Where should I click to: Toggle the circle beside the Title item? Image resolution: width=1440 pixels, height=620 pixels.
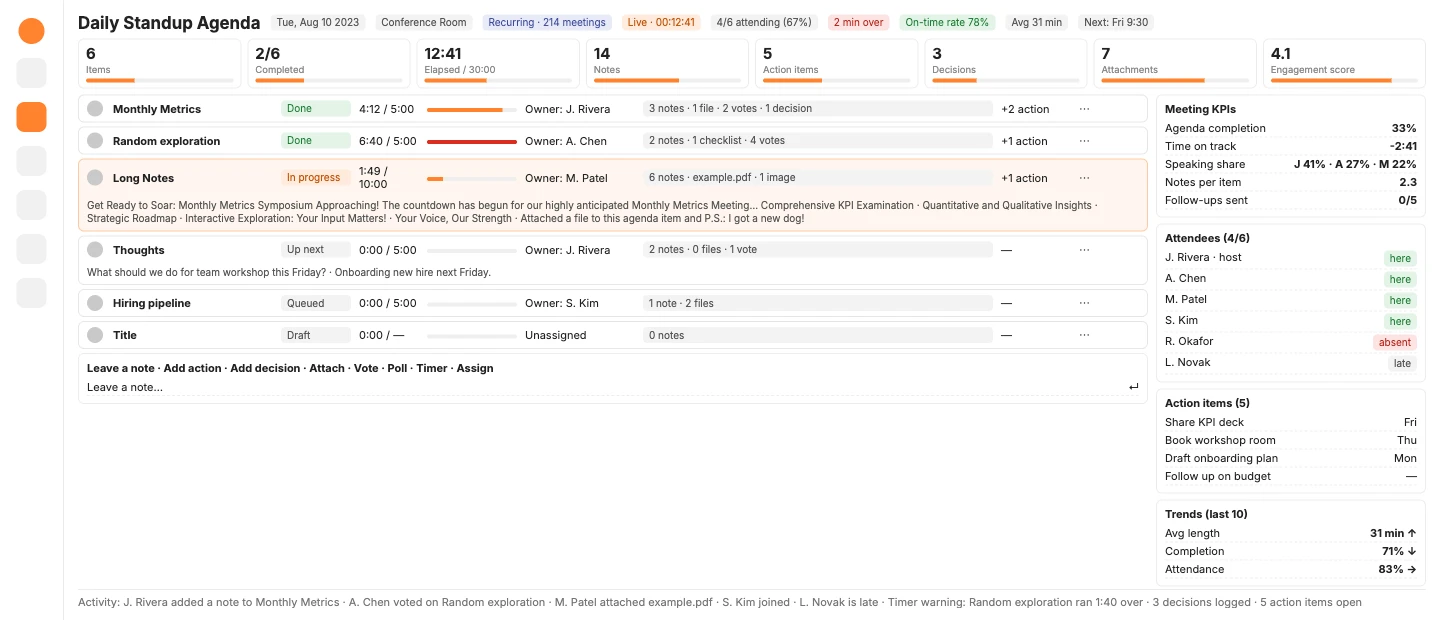click(95, 335)
